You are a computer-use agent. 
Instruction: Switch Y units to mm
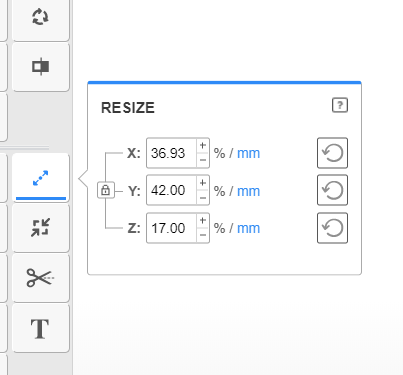pyautogui.click(x=248, y=191)
